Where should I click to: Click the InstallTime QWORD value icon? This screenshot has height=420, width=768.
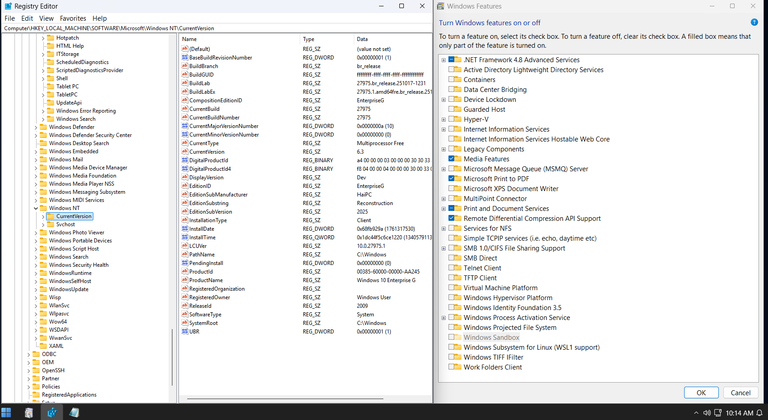click(185, 237)
